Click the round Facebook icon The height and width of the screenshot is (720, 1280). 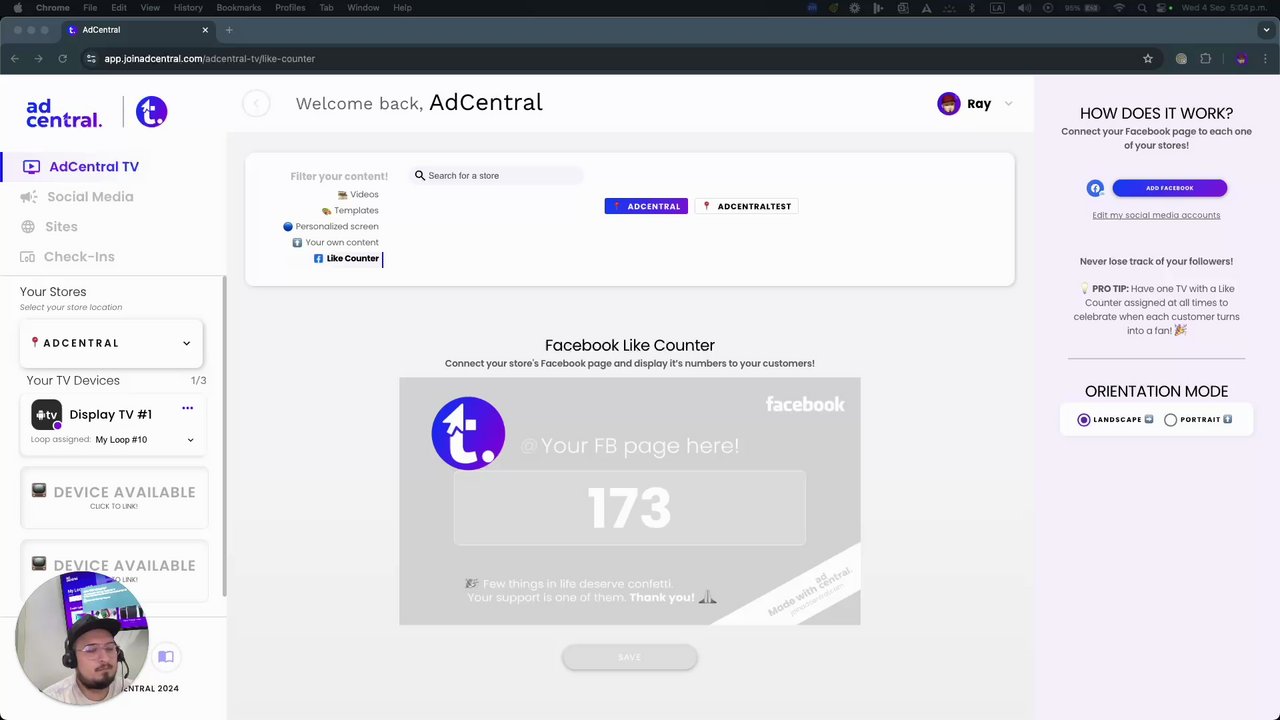click(x=1095, y=188)
